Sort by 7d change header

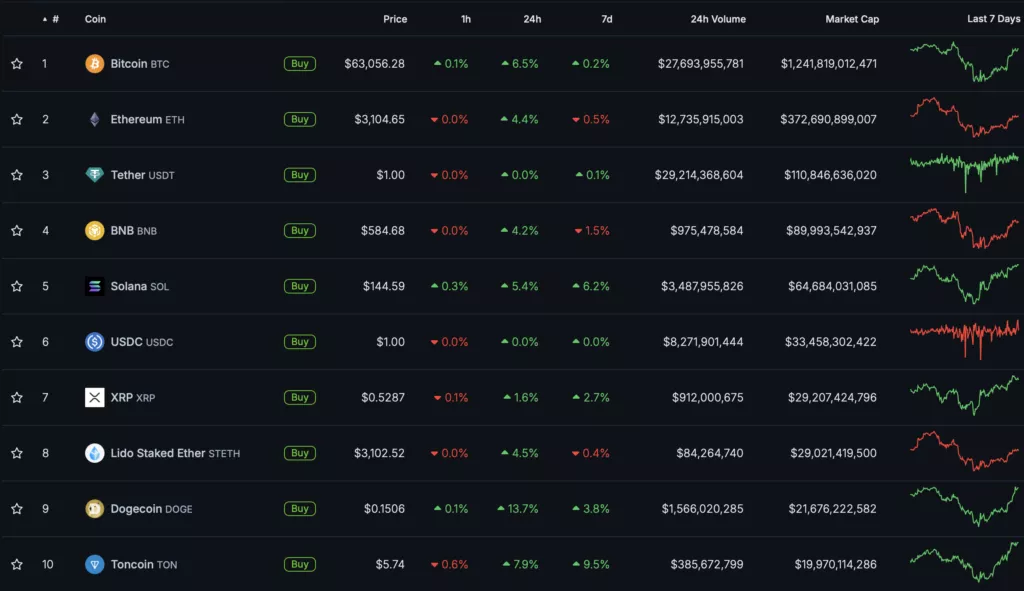point(607,19)
